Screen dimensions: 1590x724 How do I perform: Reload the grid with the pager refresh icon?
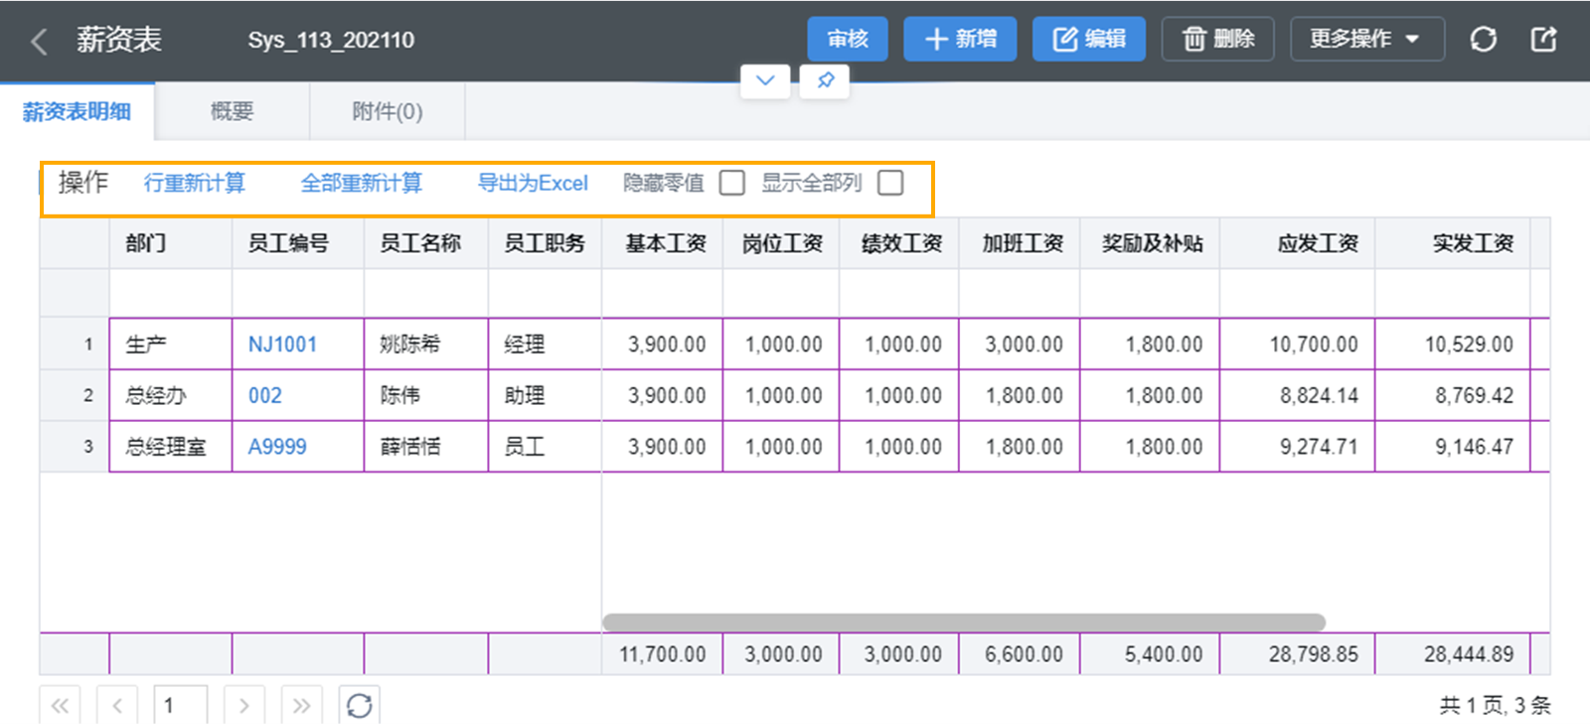(x=359, y=705)
